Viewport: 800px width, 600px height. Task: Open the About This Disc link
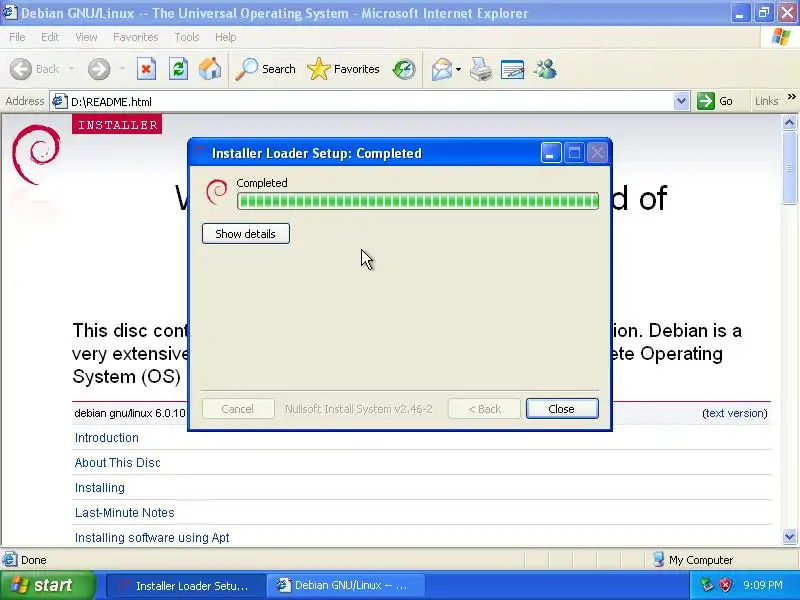point(117,463)
